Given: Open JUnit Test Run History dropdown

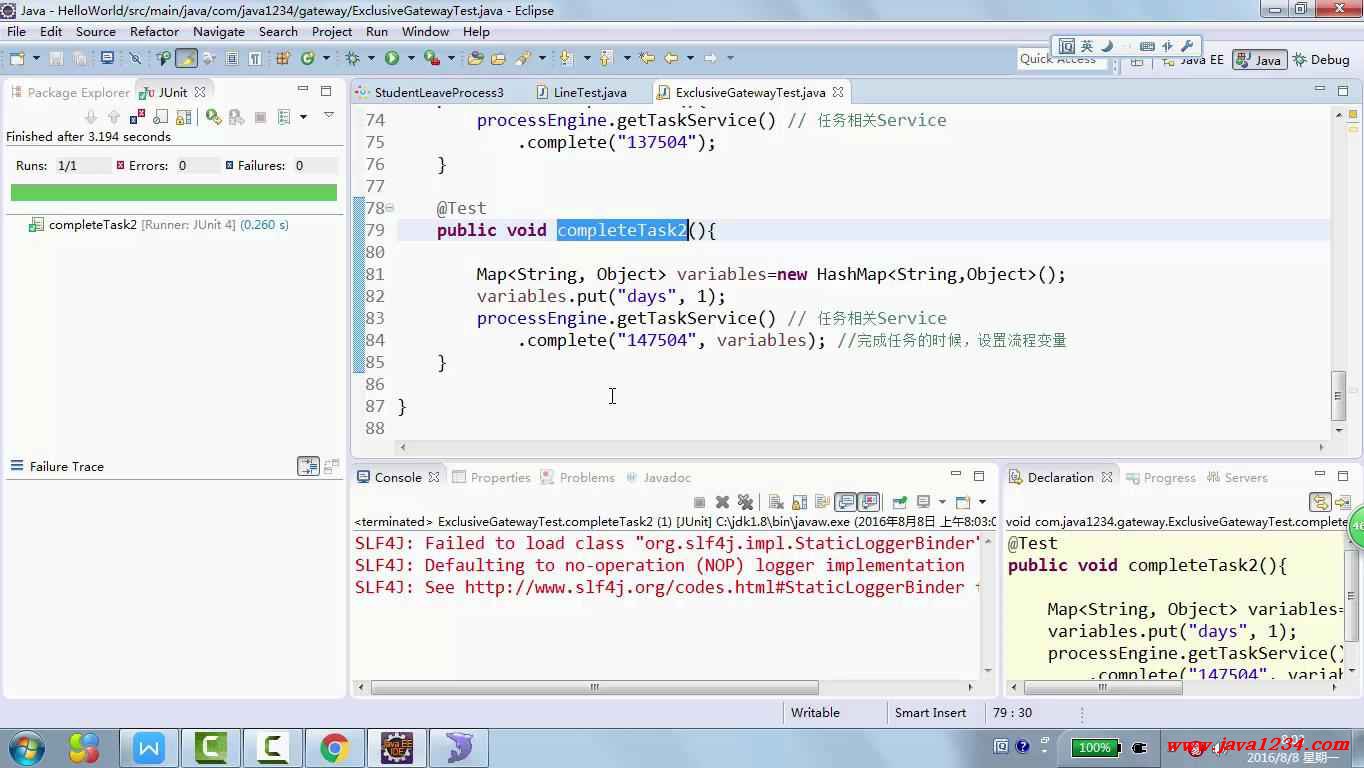Looking at the screenshot, I should [x=303, y=117].
